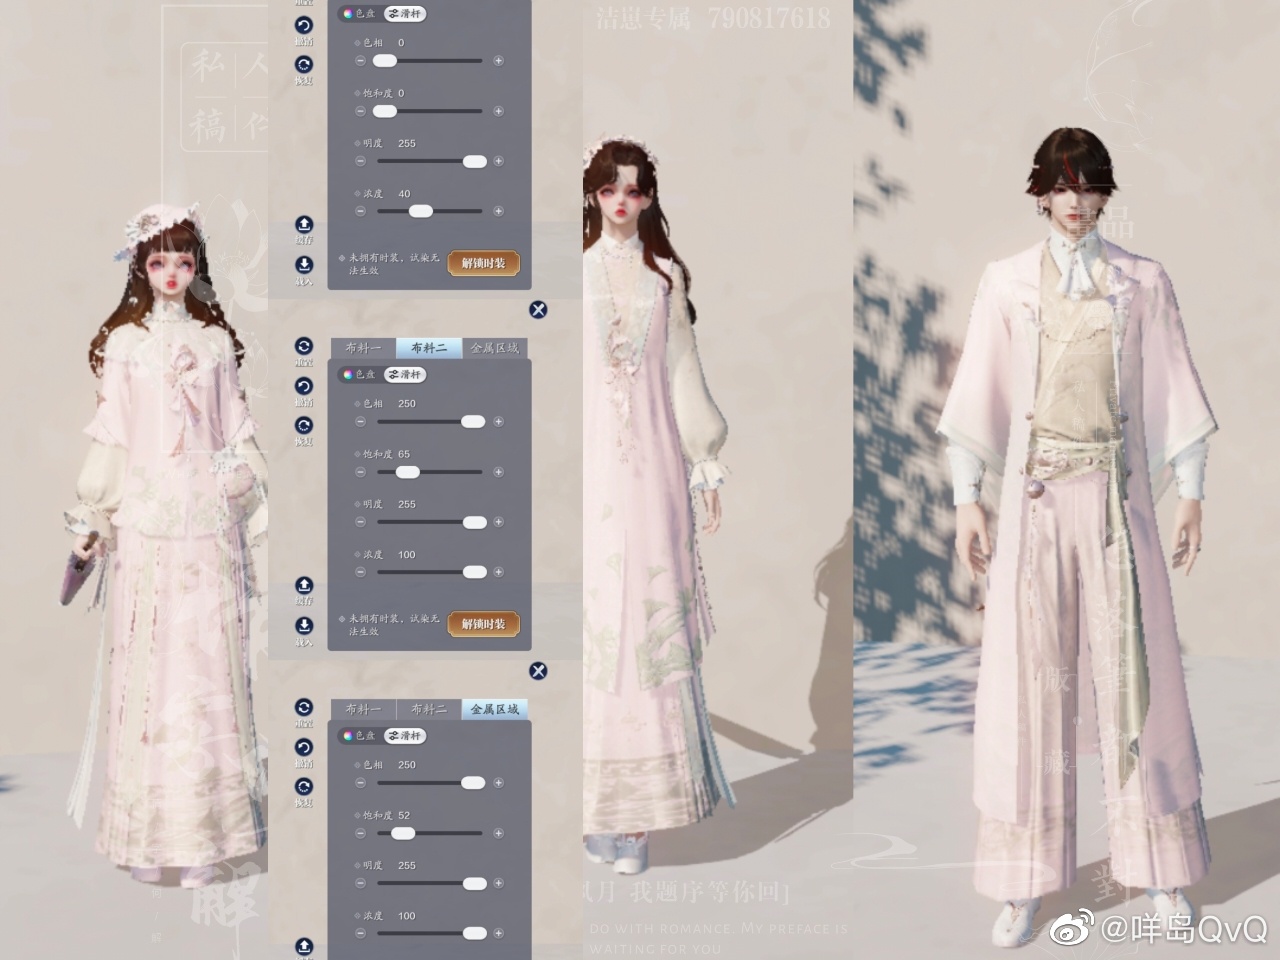Click the 恢复 redo icon beside the 布料二 panel
The image size is (1280, 960).
[304, 426]
